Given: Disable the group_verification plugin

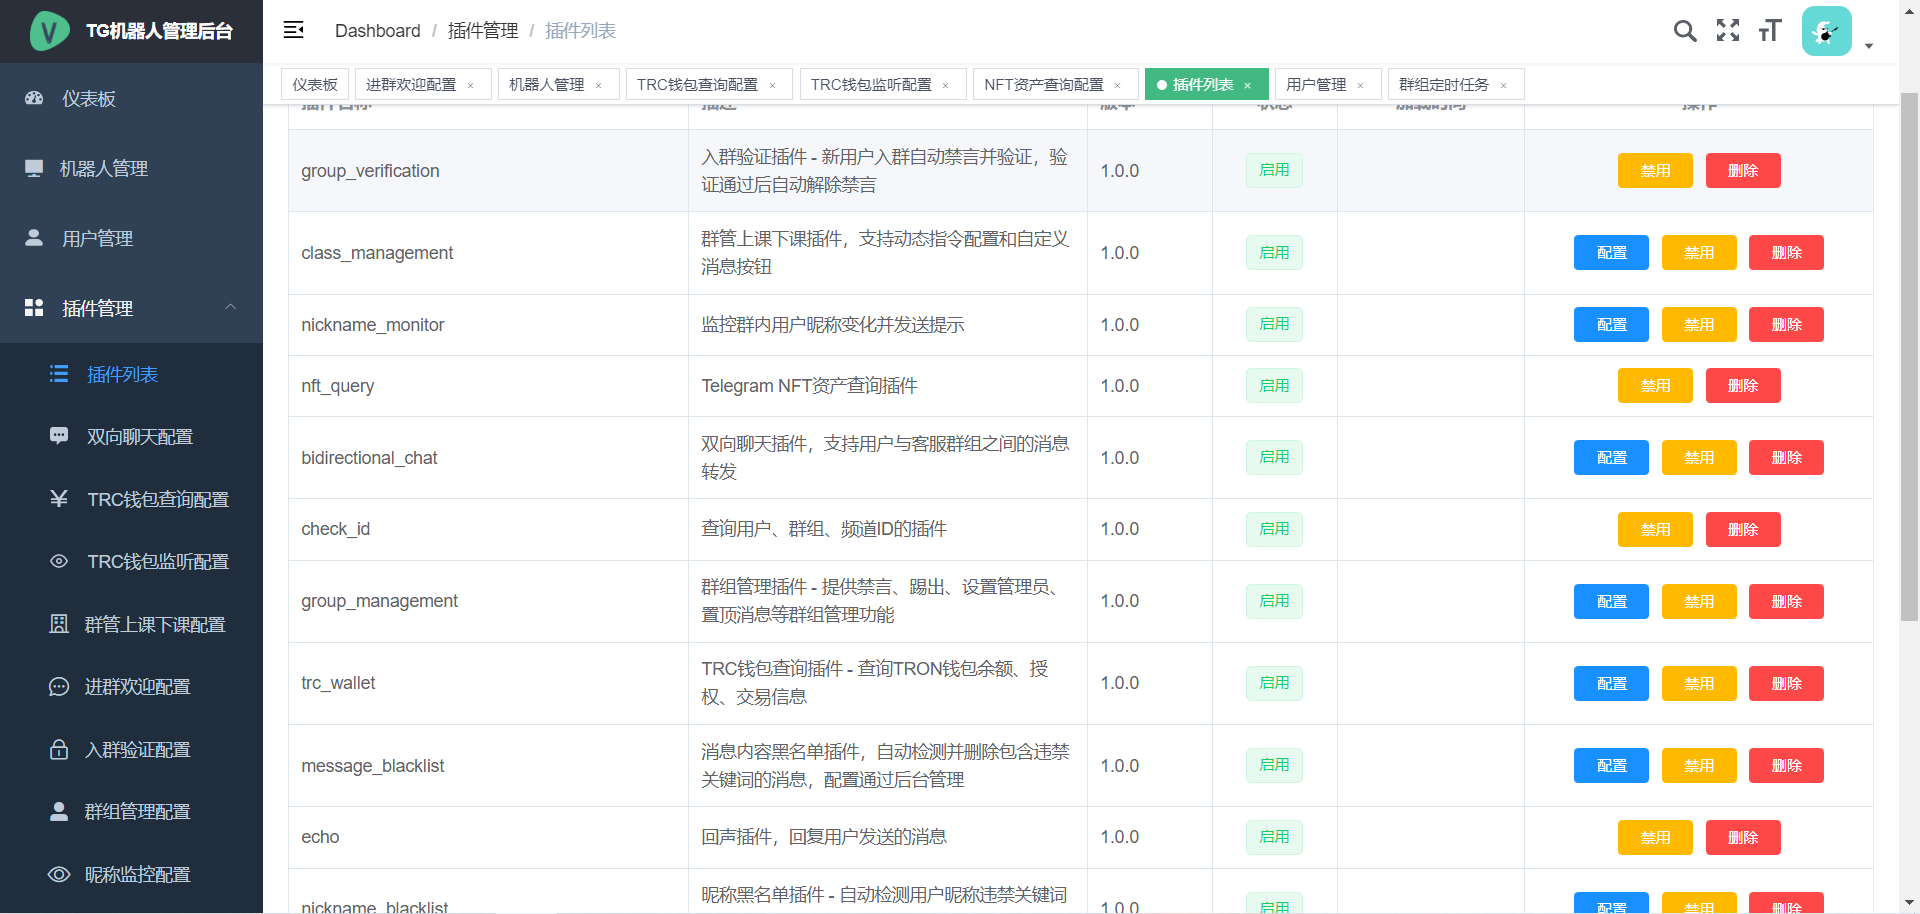Looking at the screenshot, I should (1655, 171).
